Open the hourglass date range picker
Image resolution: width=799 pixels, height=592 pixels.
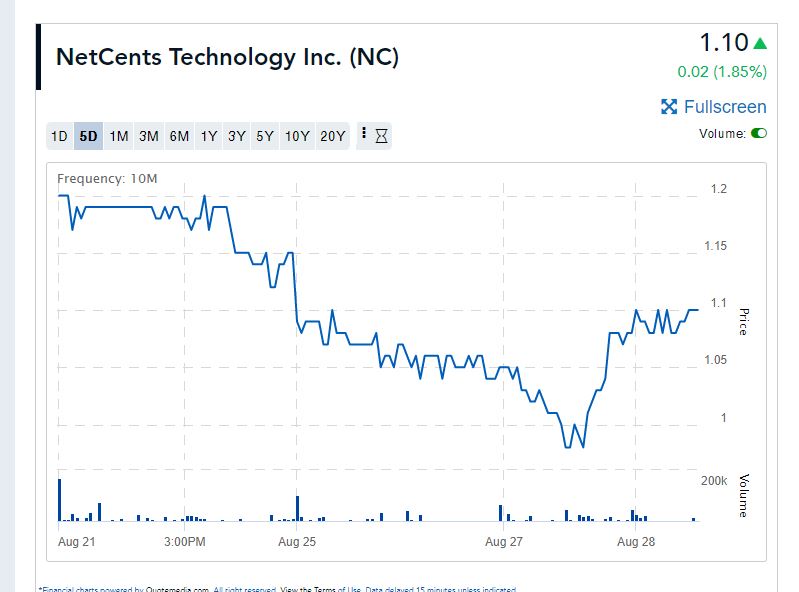(381, 136)
